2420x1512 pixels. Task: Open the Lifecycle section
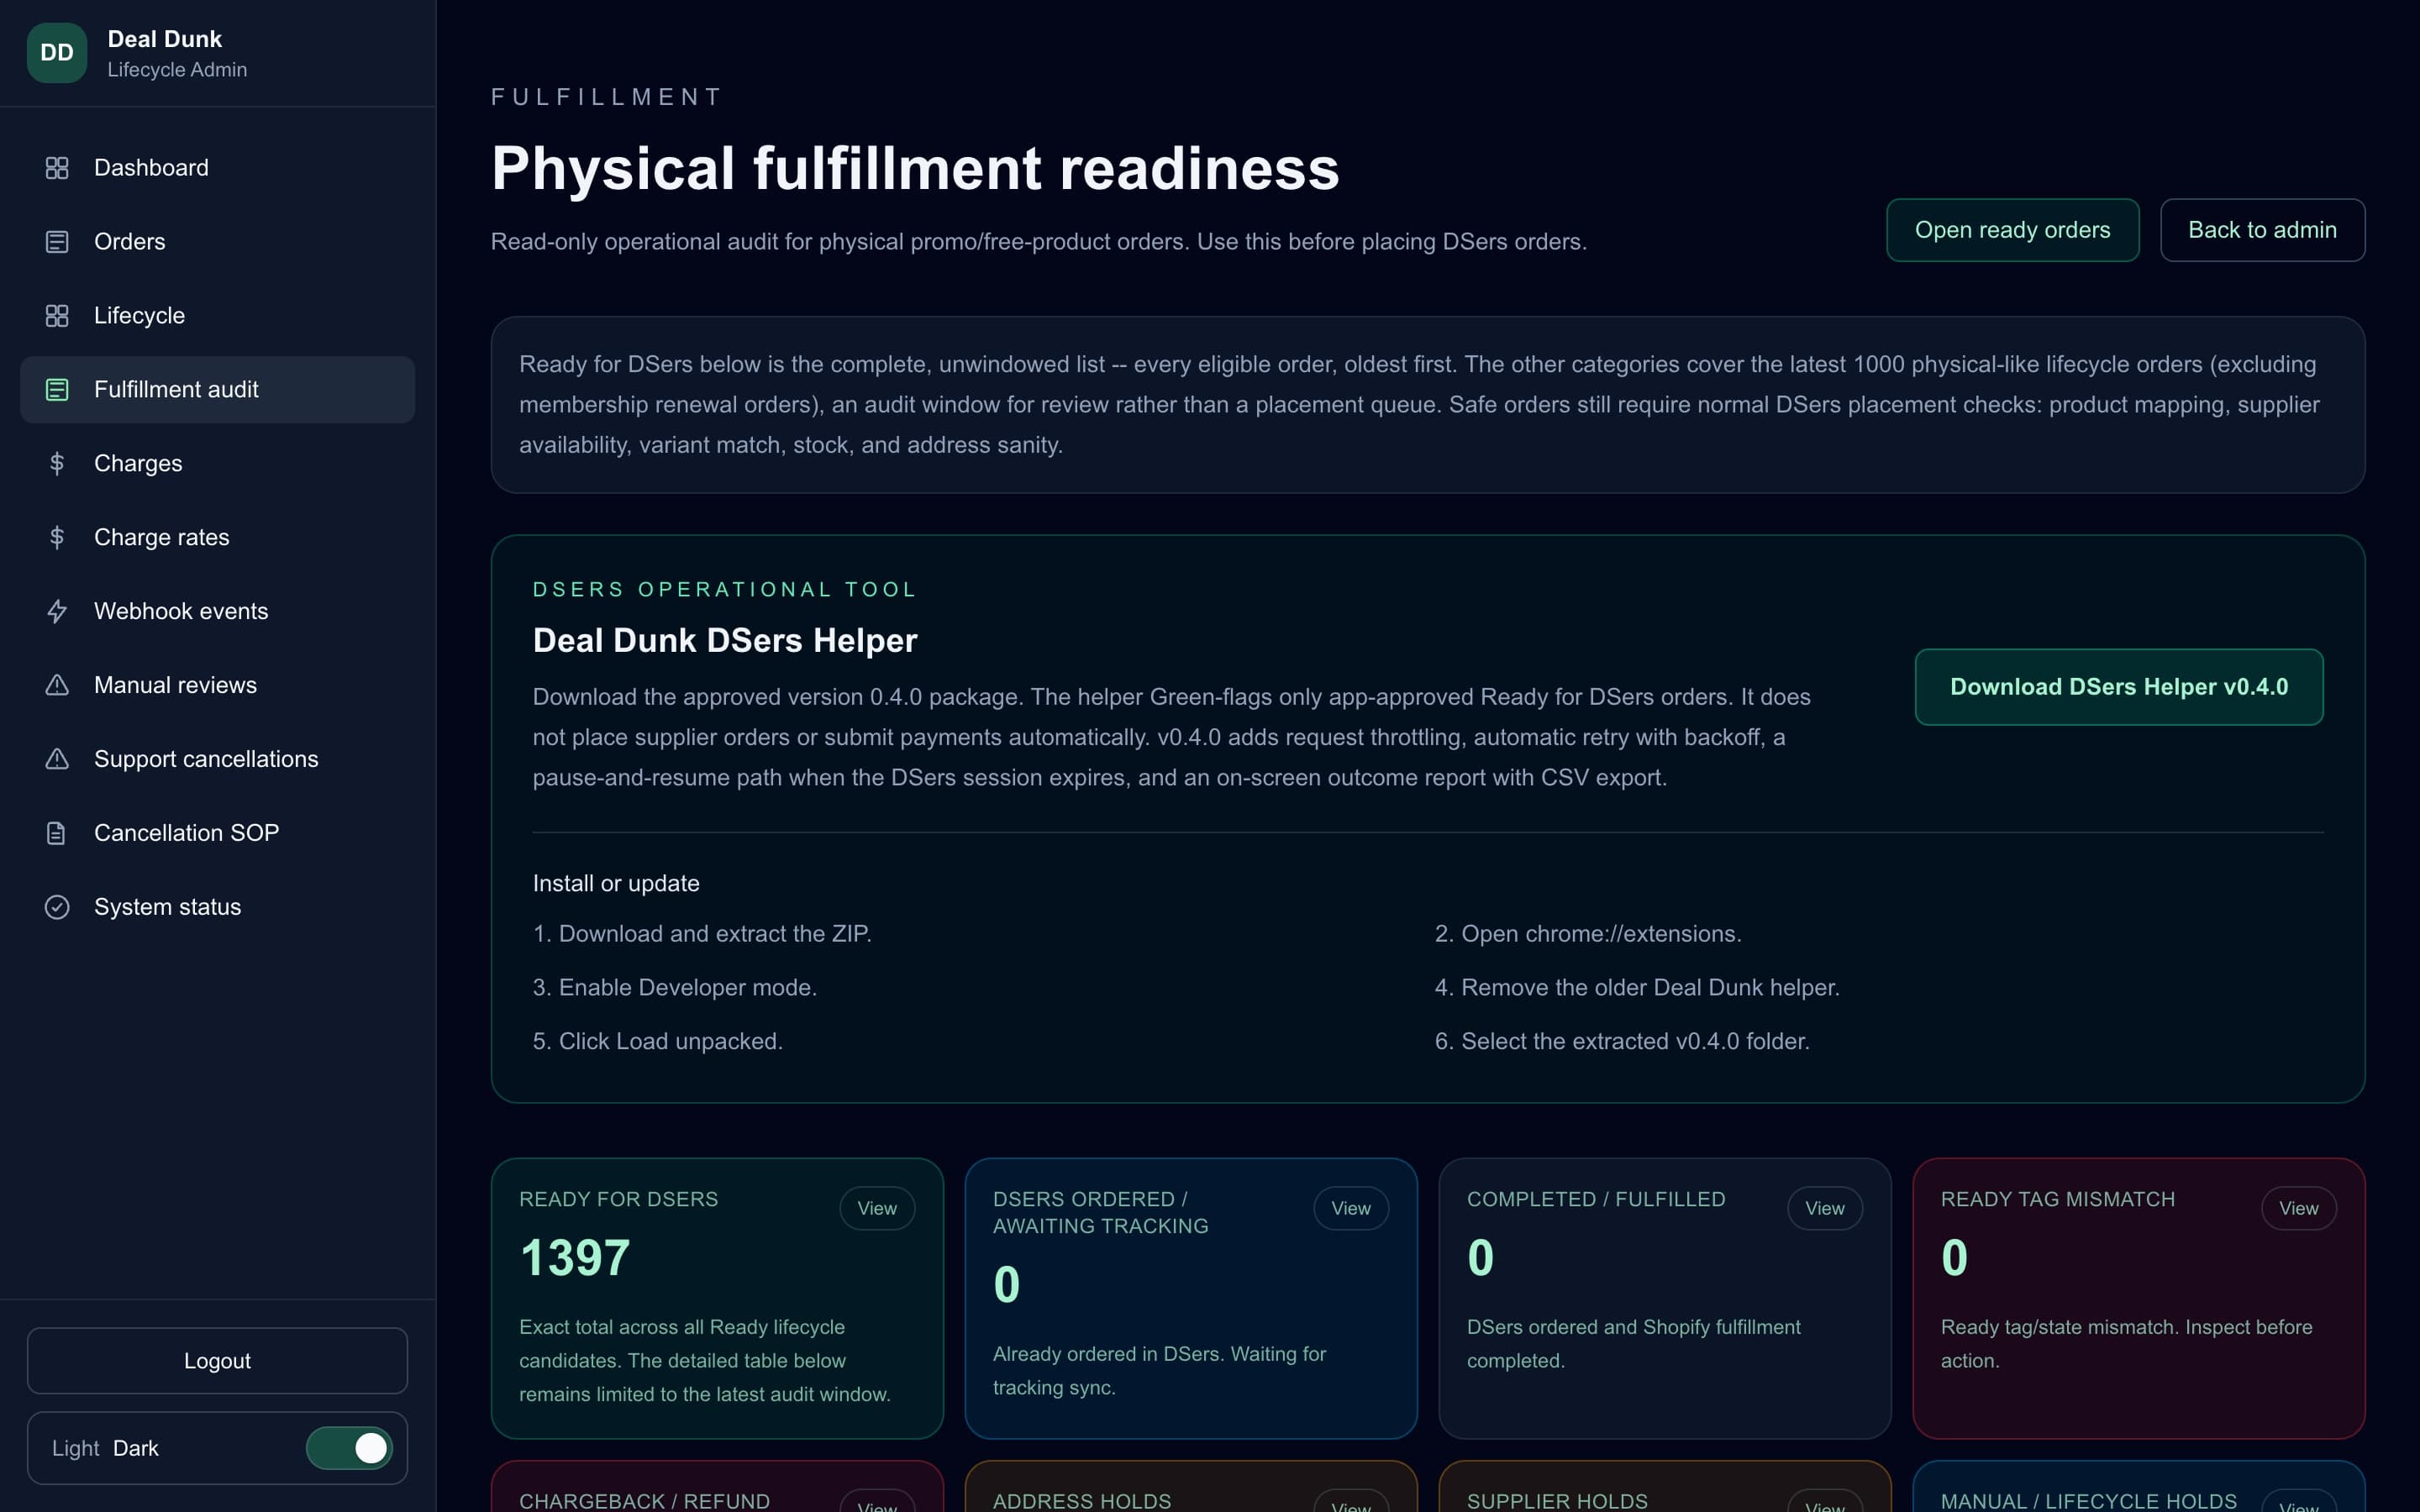tap(217, 316)
